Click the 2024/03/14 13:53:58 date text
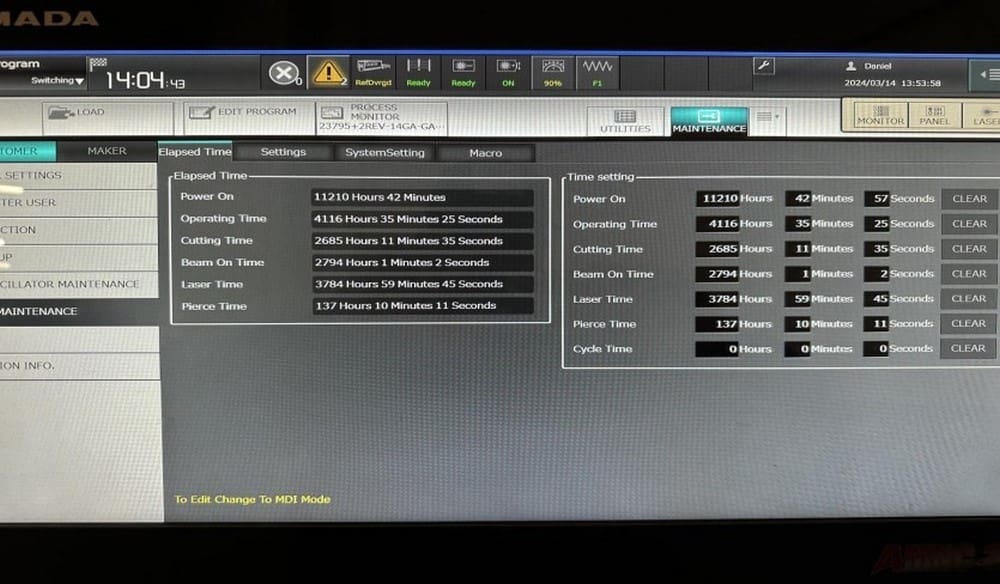Viewport: 1000px width, 584px height. 892,83
